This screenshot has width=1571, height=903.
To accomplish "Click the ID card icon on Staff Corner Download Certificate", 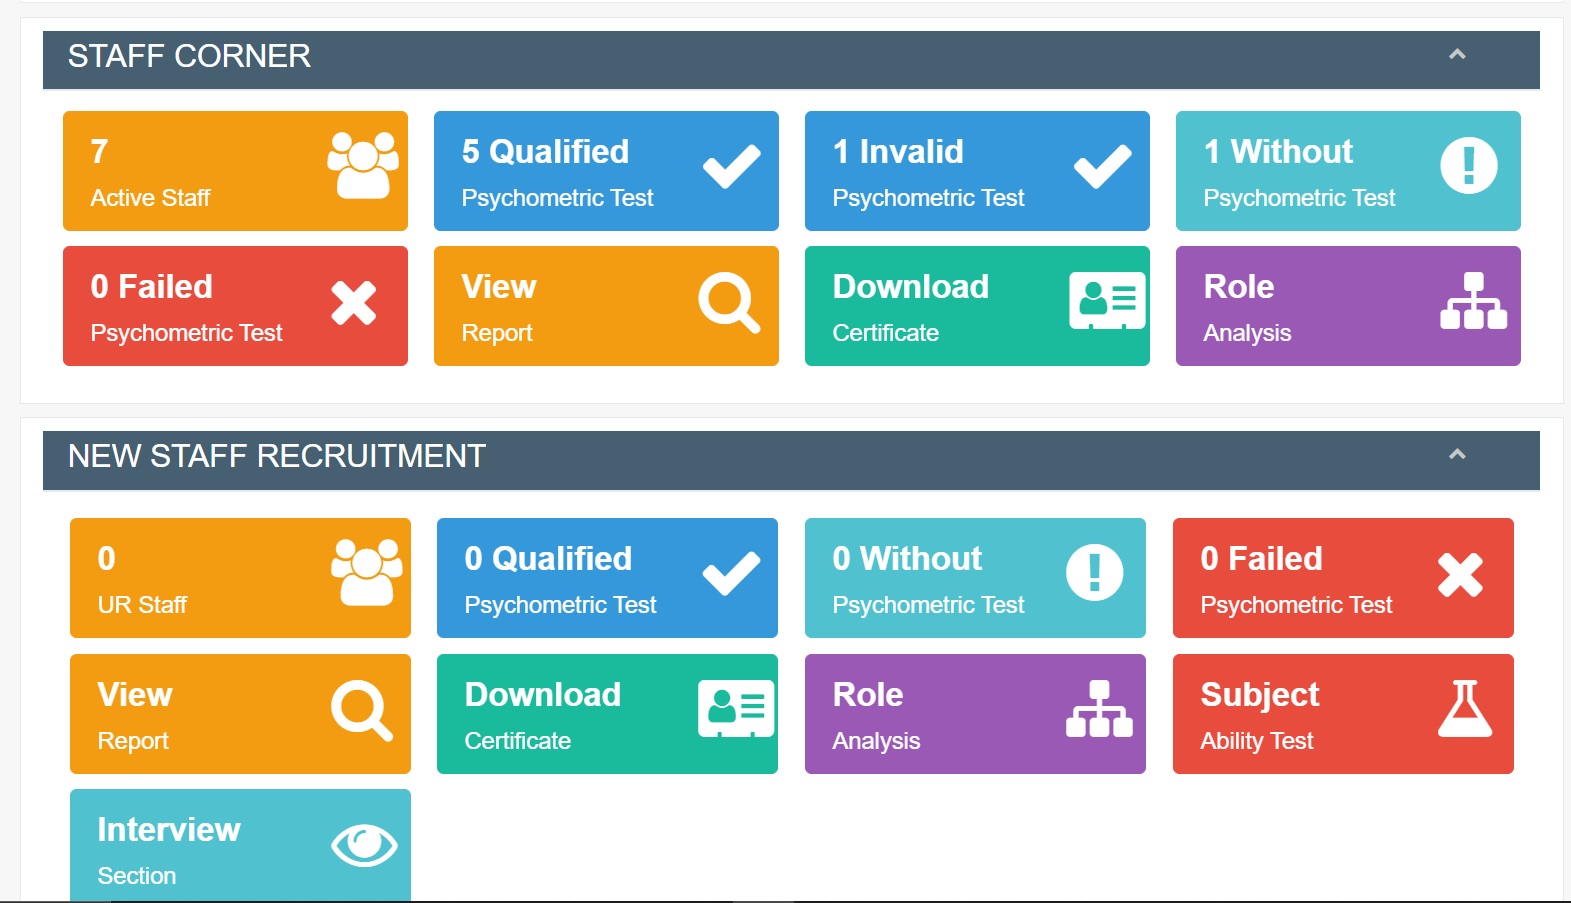I will (1107, 300).
